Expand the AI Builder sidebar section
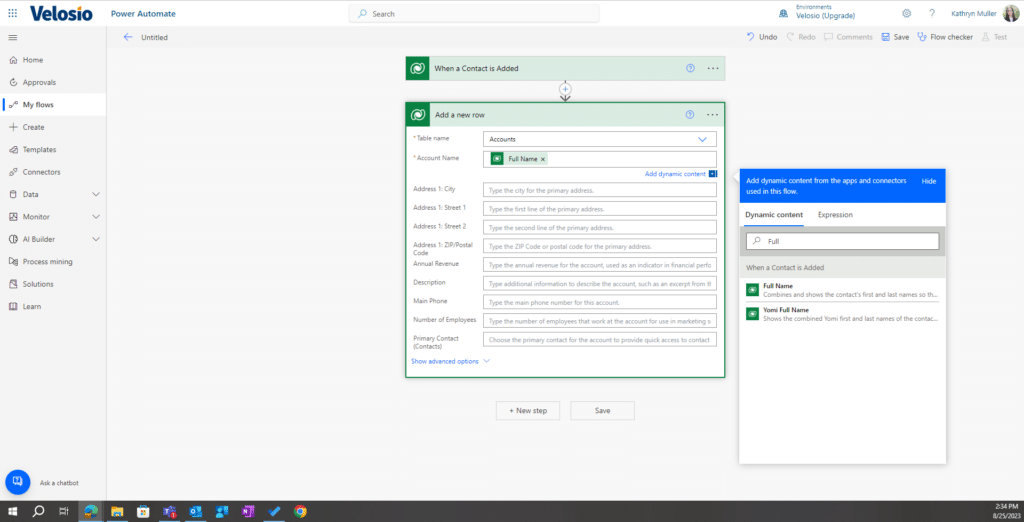Screen dimensions: 1024x522 [96, 239]
